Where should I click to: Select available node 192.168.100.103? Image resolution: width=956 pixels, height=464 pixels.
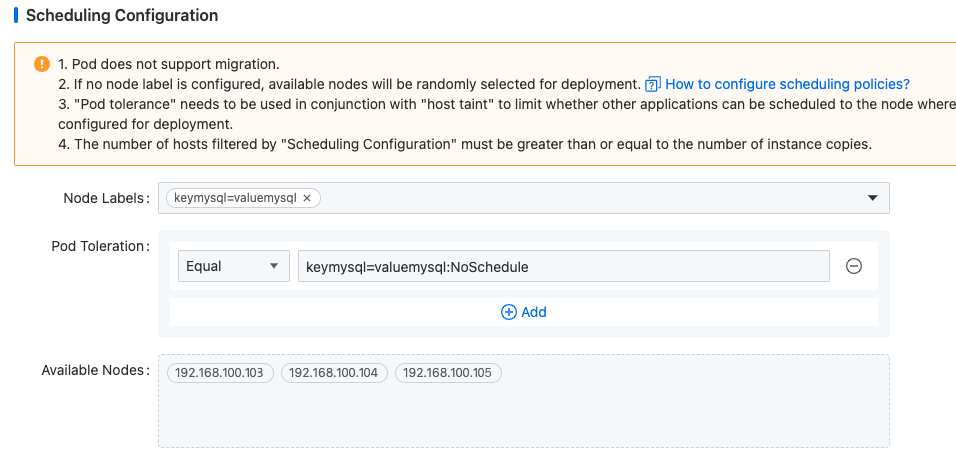pyautogui.click(x=219, y=373)
